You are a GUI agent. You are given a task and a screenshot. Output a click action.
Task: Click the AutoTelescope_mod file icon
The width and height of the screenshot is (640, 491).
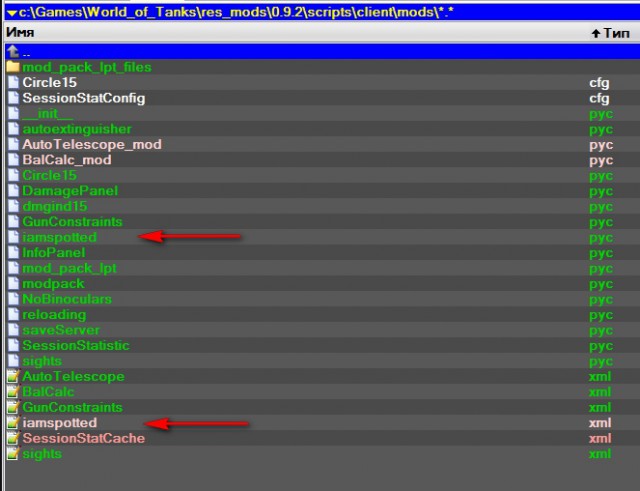coord(13,144)
